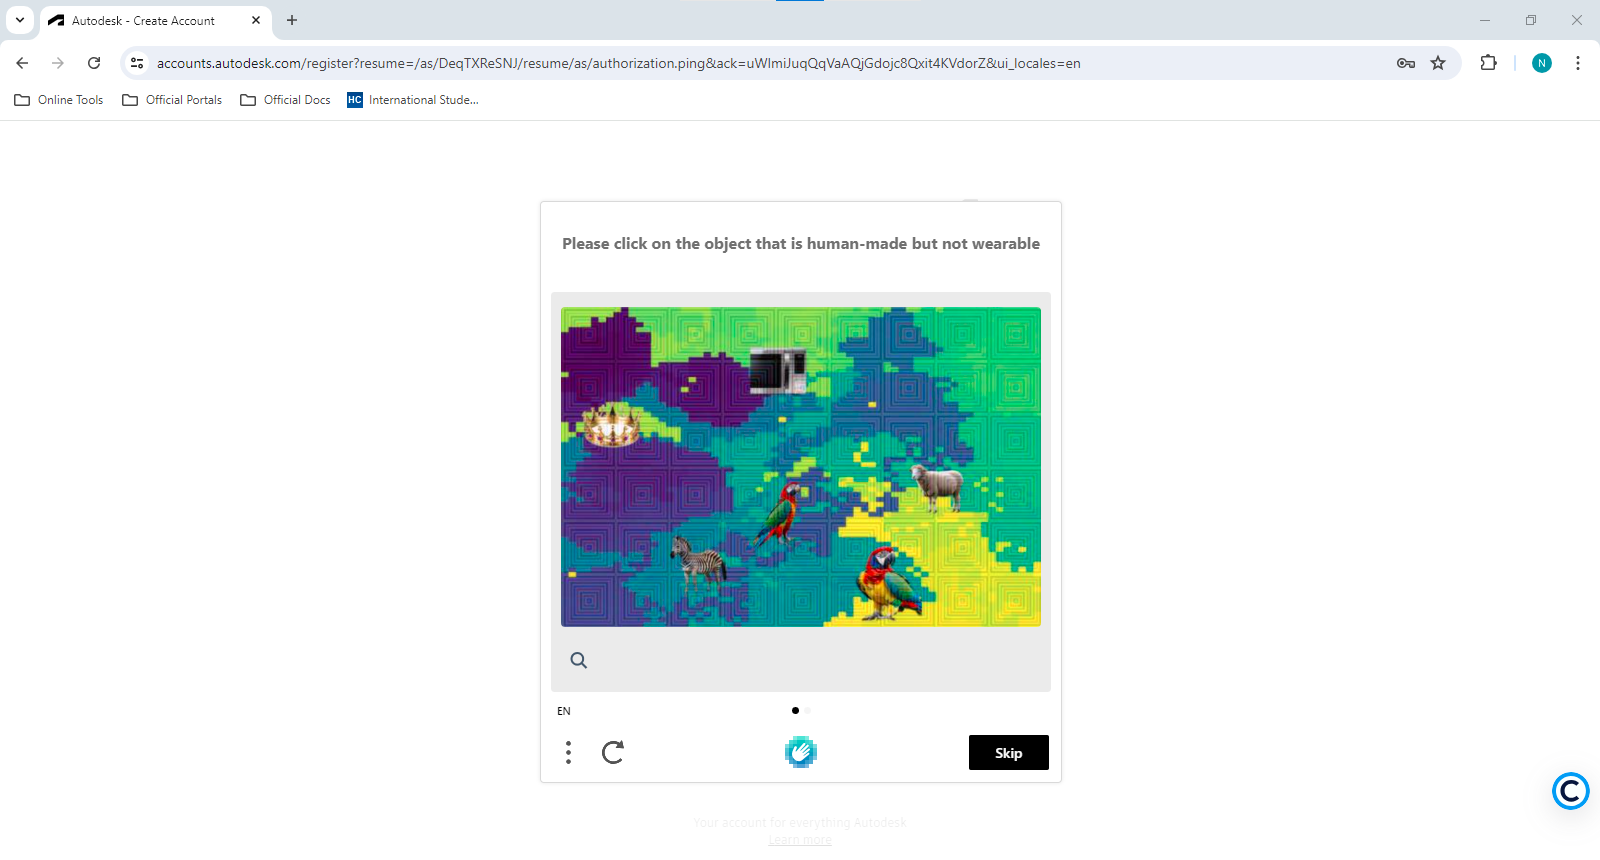Click the blue circular C widget

1571,791
